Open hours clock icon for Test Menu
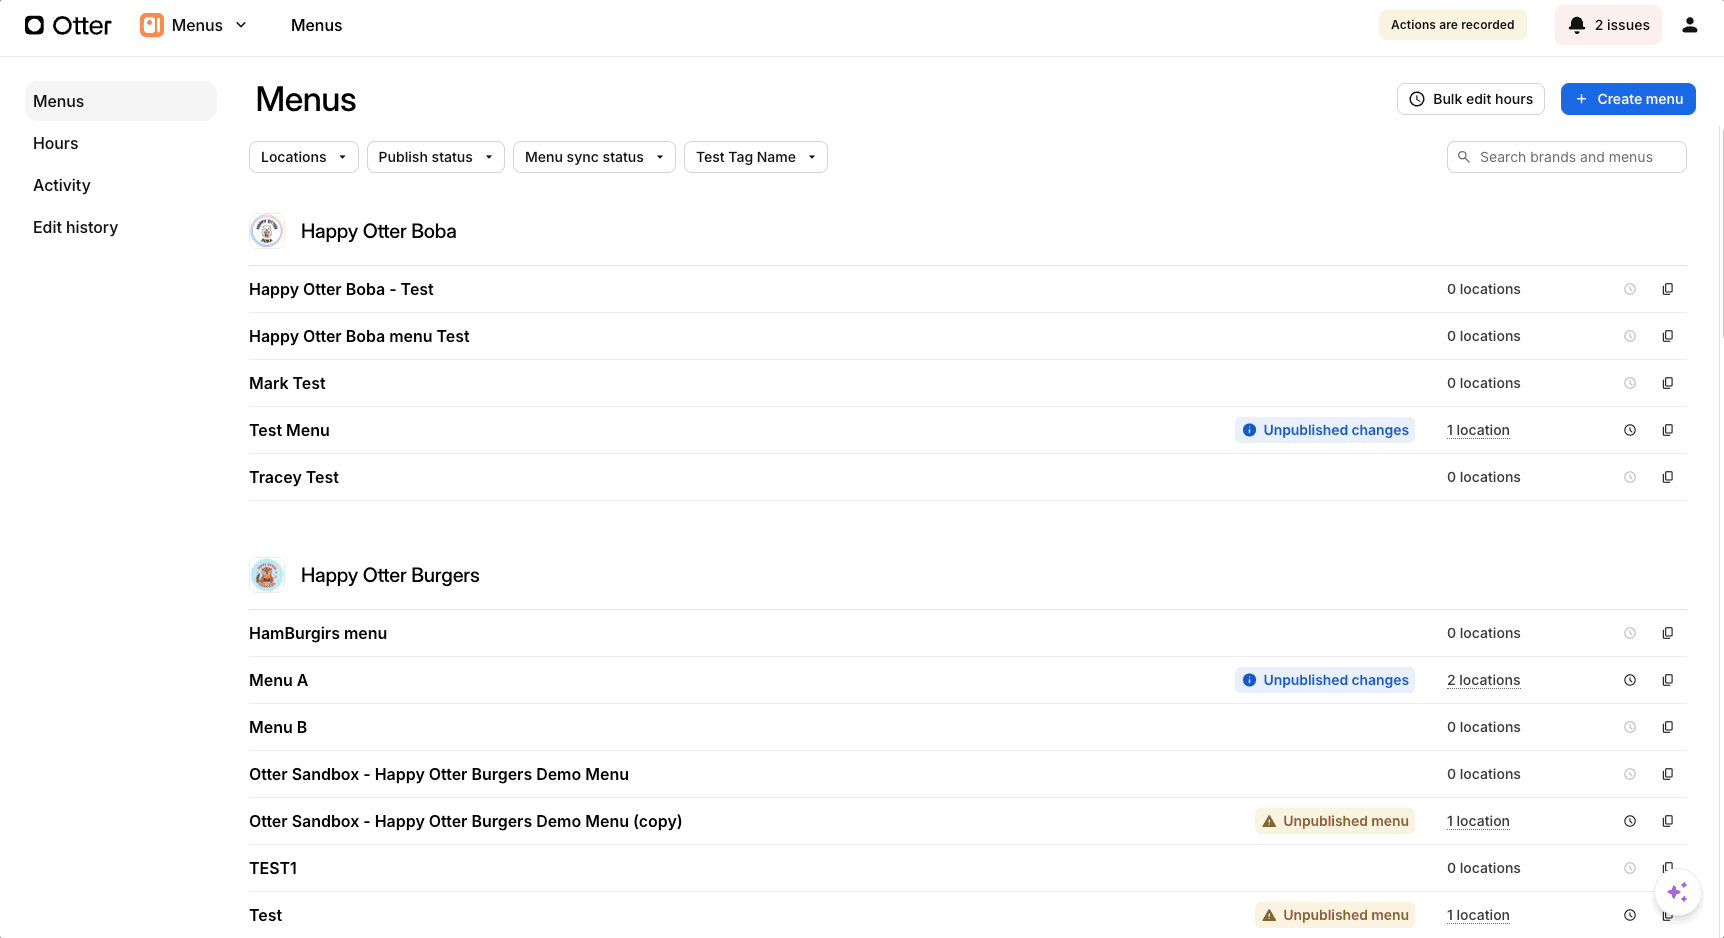1724x938 pixels. [x=1630, y=430]
